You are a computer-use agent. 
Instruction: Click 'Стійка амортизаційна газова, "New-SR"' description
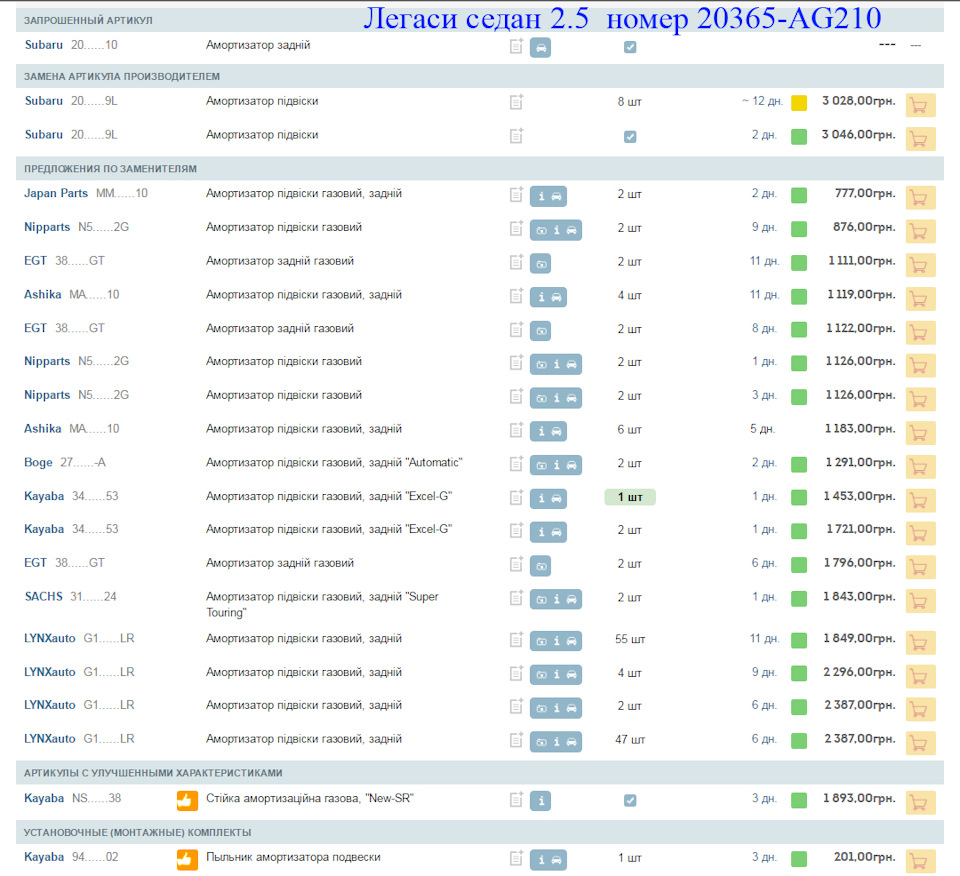point(310,798)
